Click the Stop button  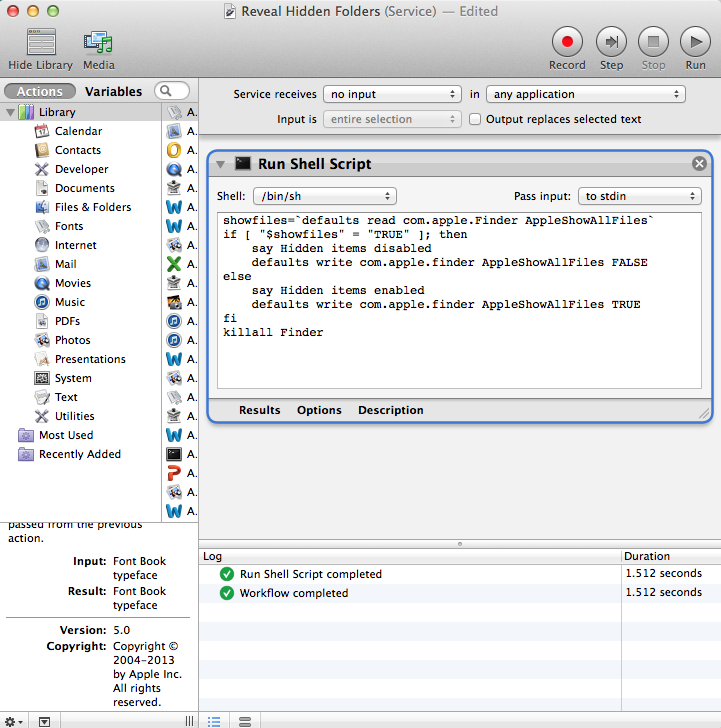click(653, 42)
